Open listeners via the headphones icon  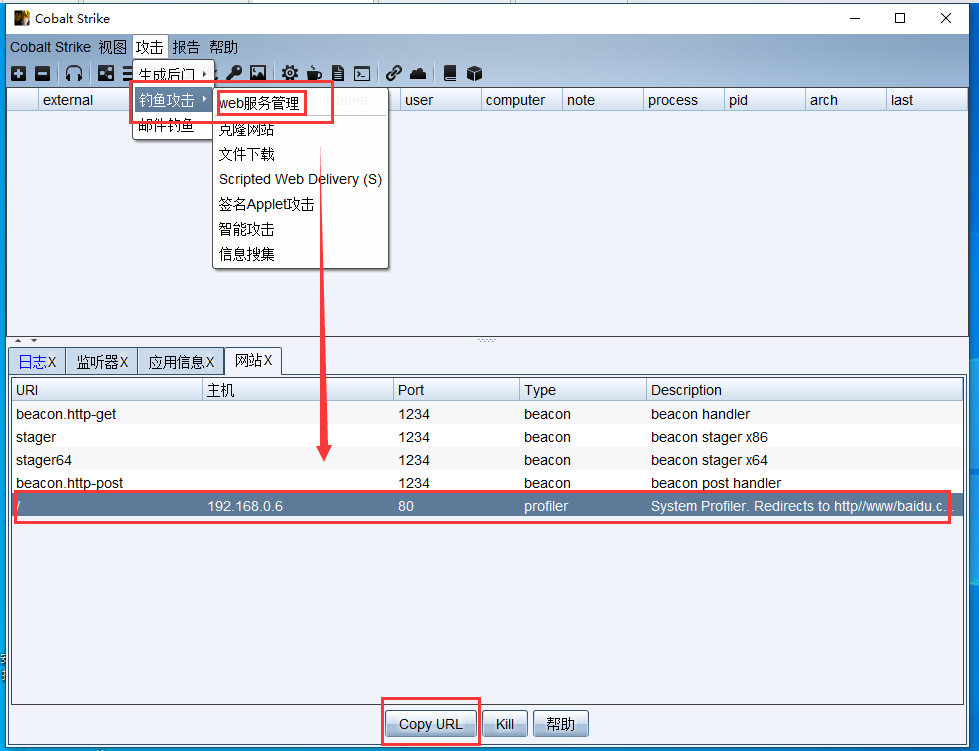(x=74, y=73)
